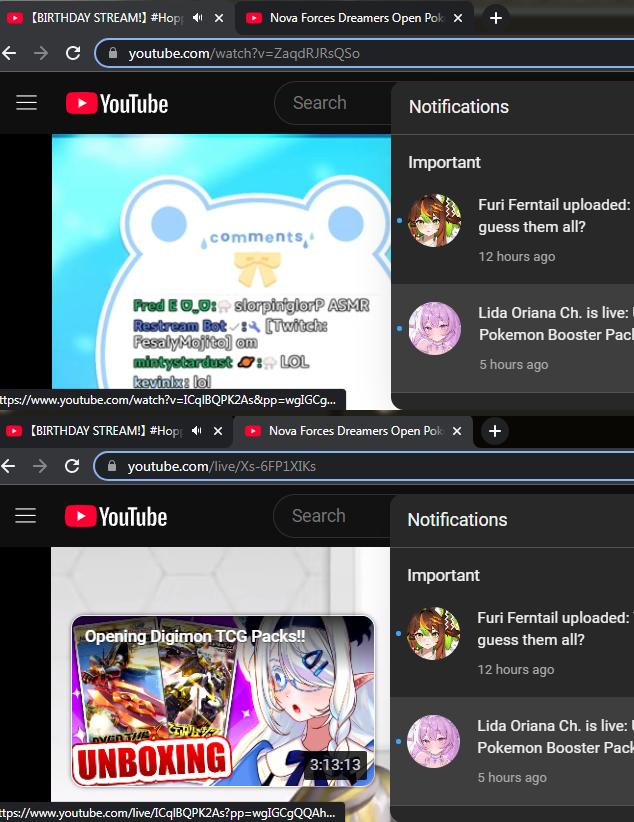The image size is (634, 822).
Task: Click the YouTube Search box in bottom window
Action: pyautogui.click(x=332, y=516)
